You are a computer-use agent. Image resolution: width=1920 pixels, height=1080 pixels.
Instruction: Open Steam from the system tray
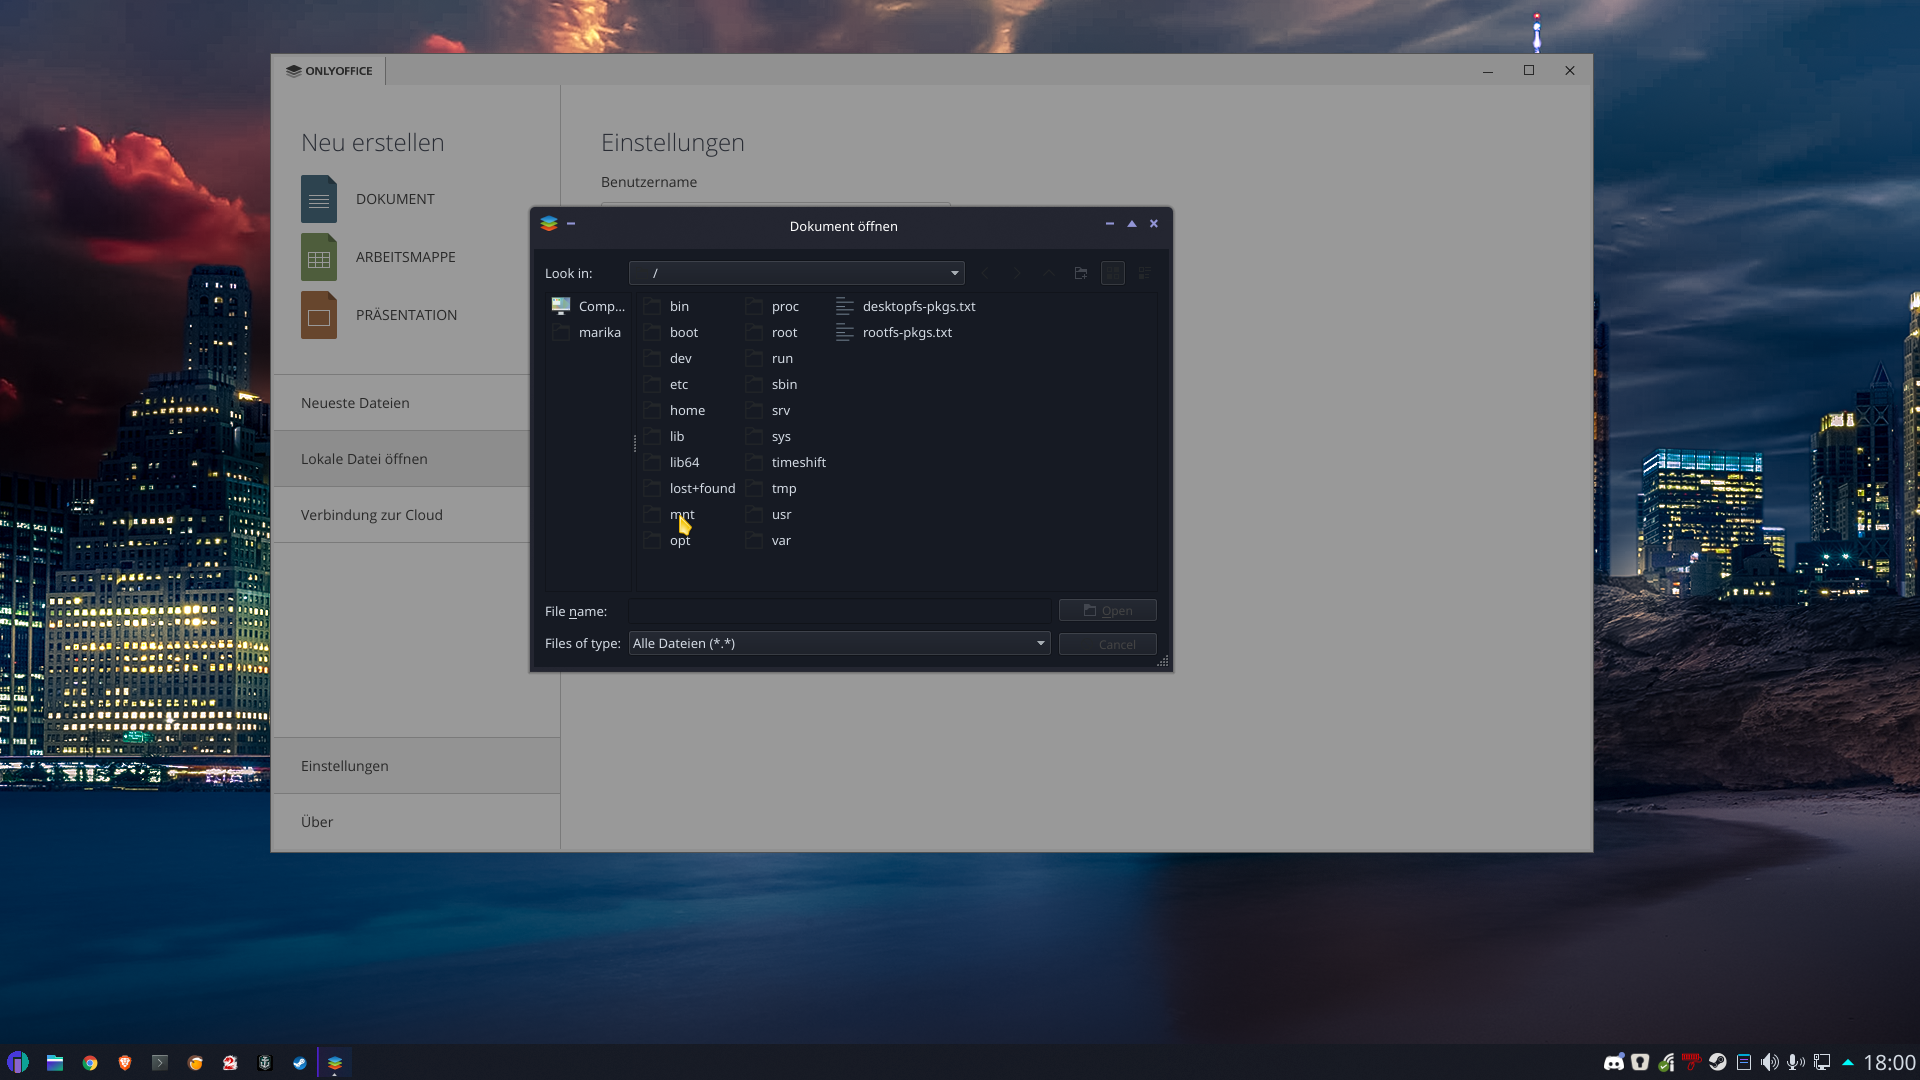click(x=1717, y=1063)
